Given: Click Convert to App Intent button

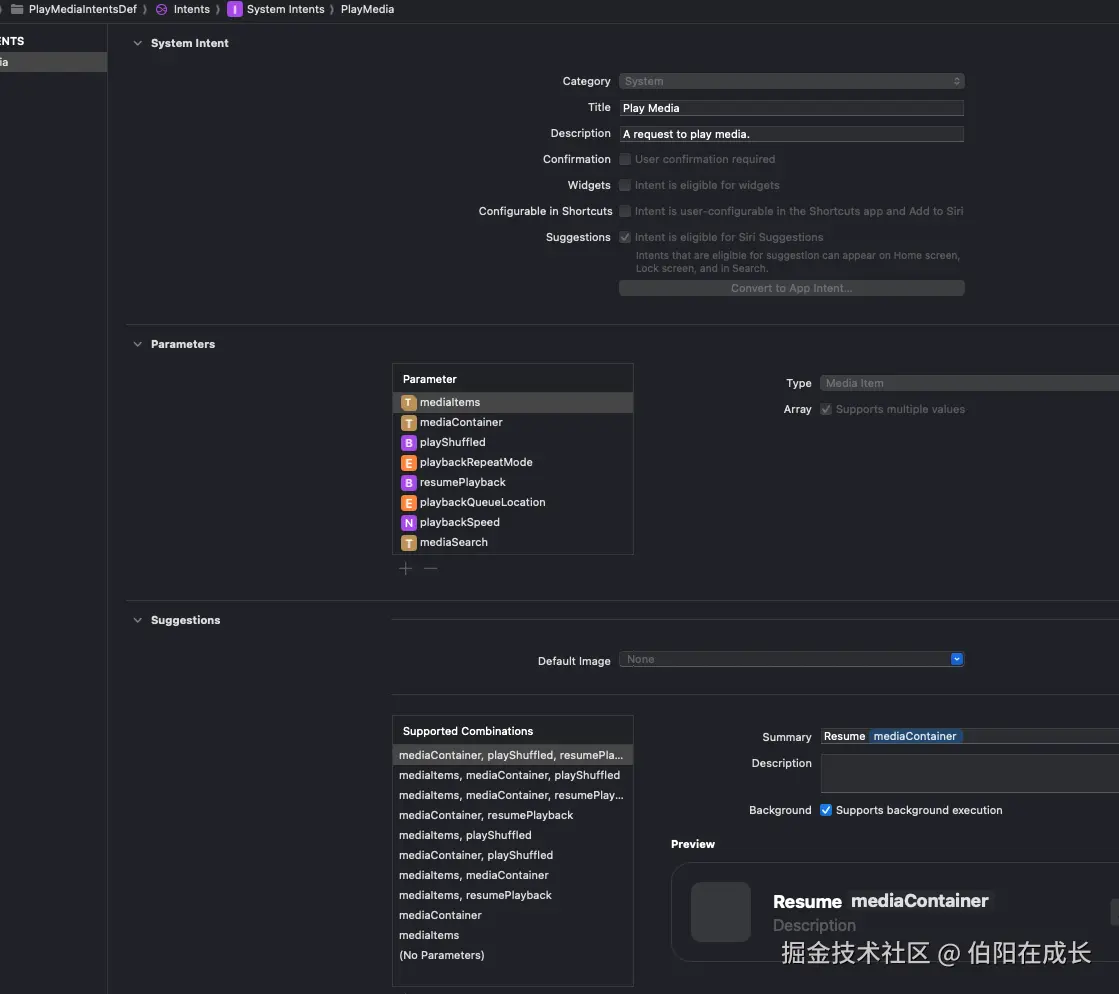Looking at the screenshot, I should click(791, 288).
